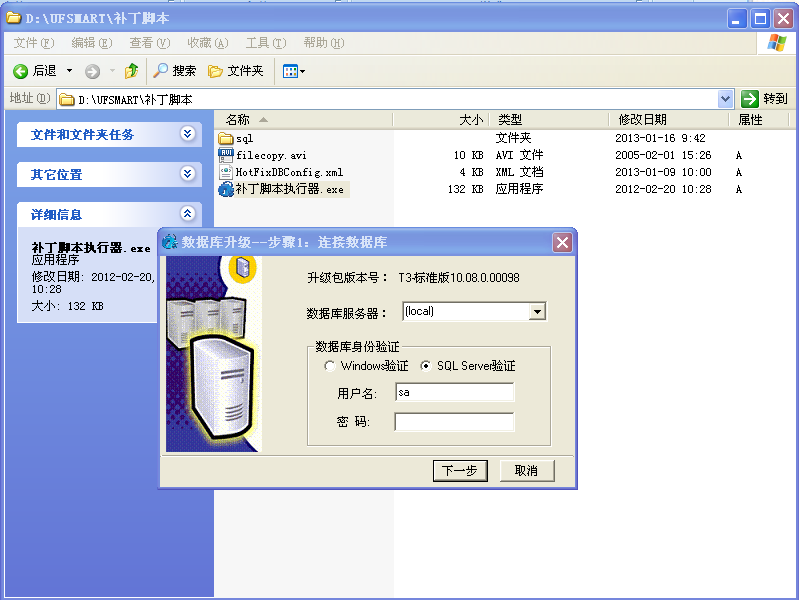The height and width of the screenshot is (600, 799).
Task: Open the 工具(T) menu
Action: [x=266, y=43]
